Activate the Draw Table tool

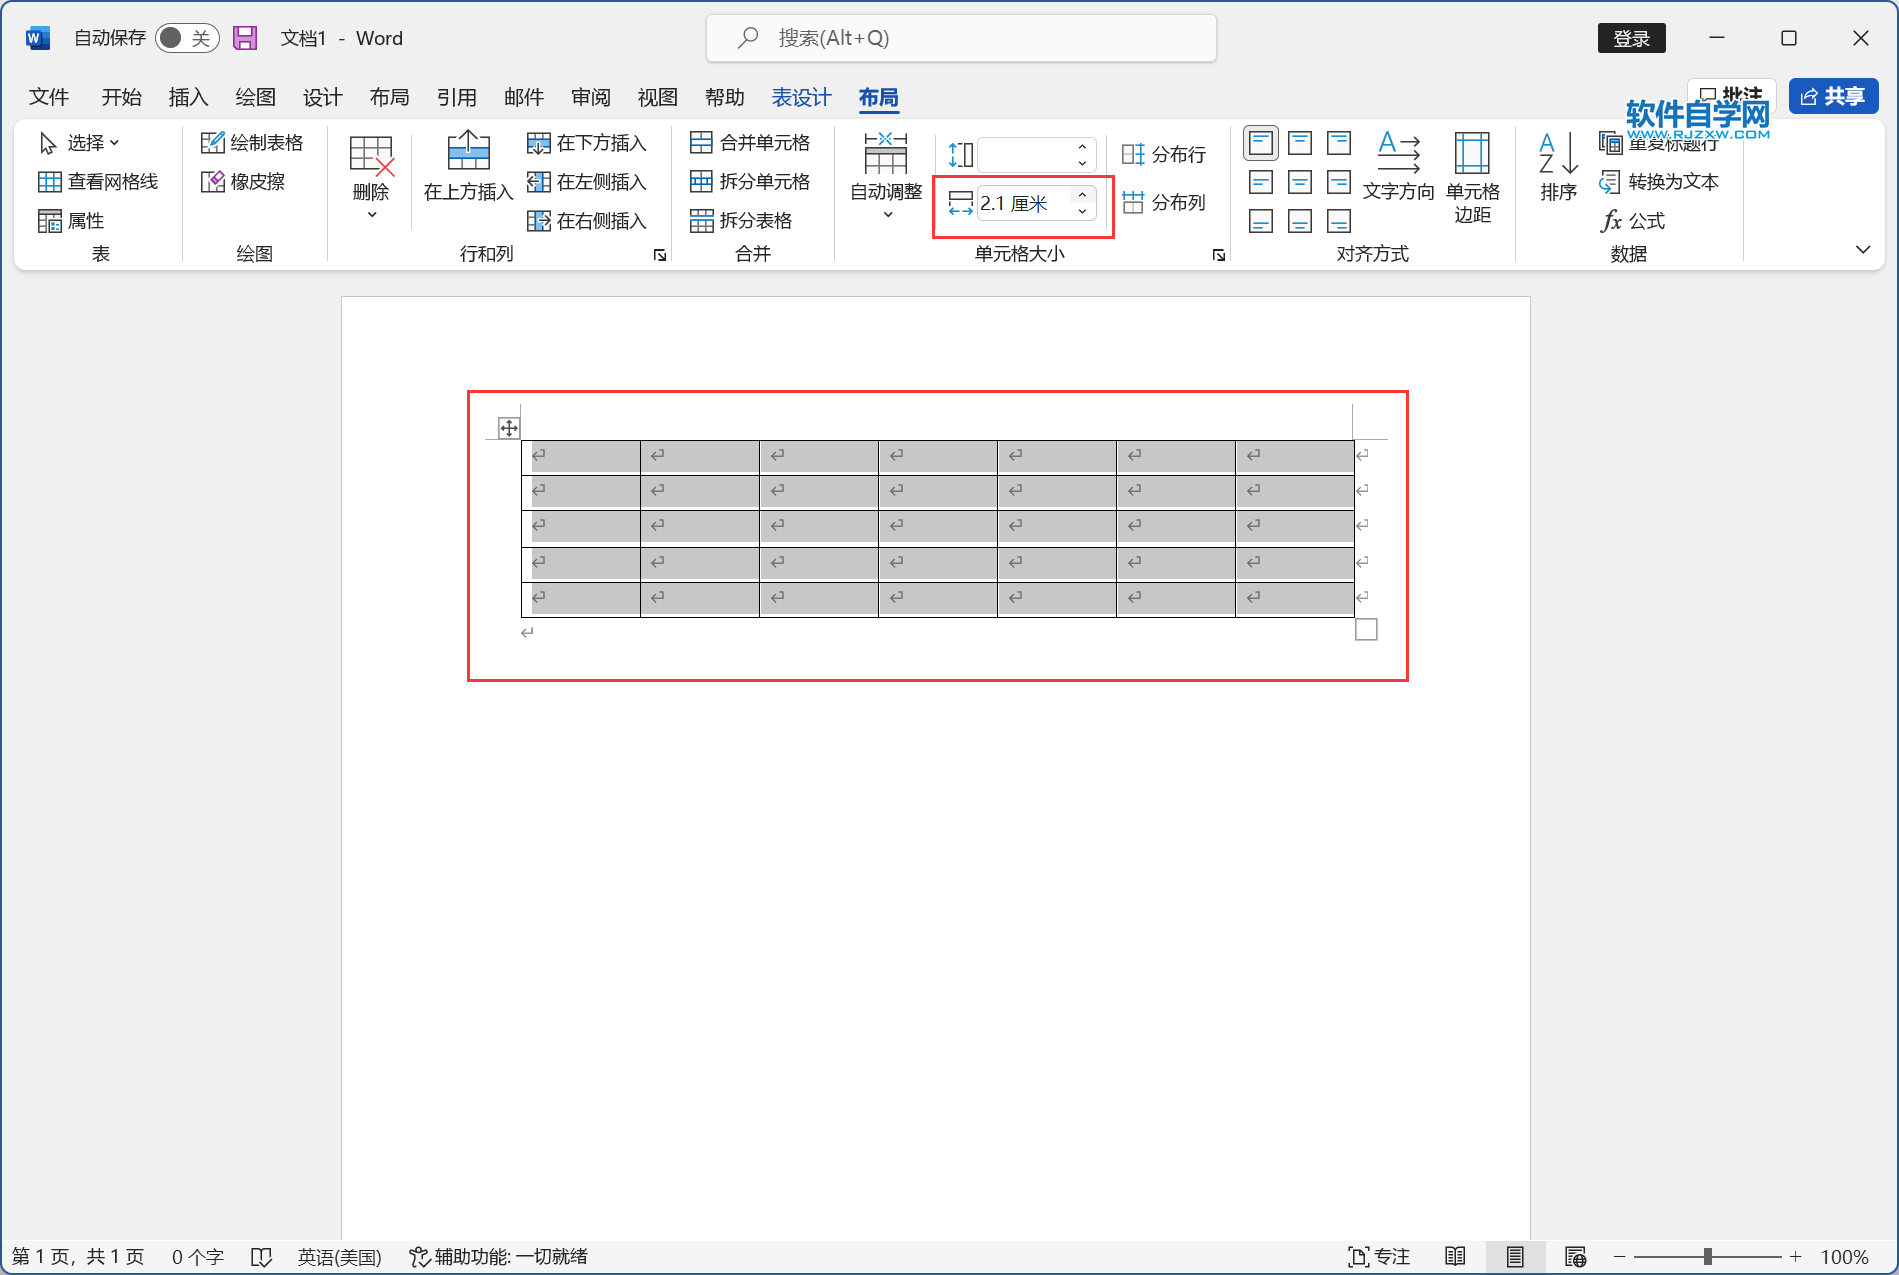tap(253, 142)
